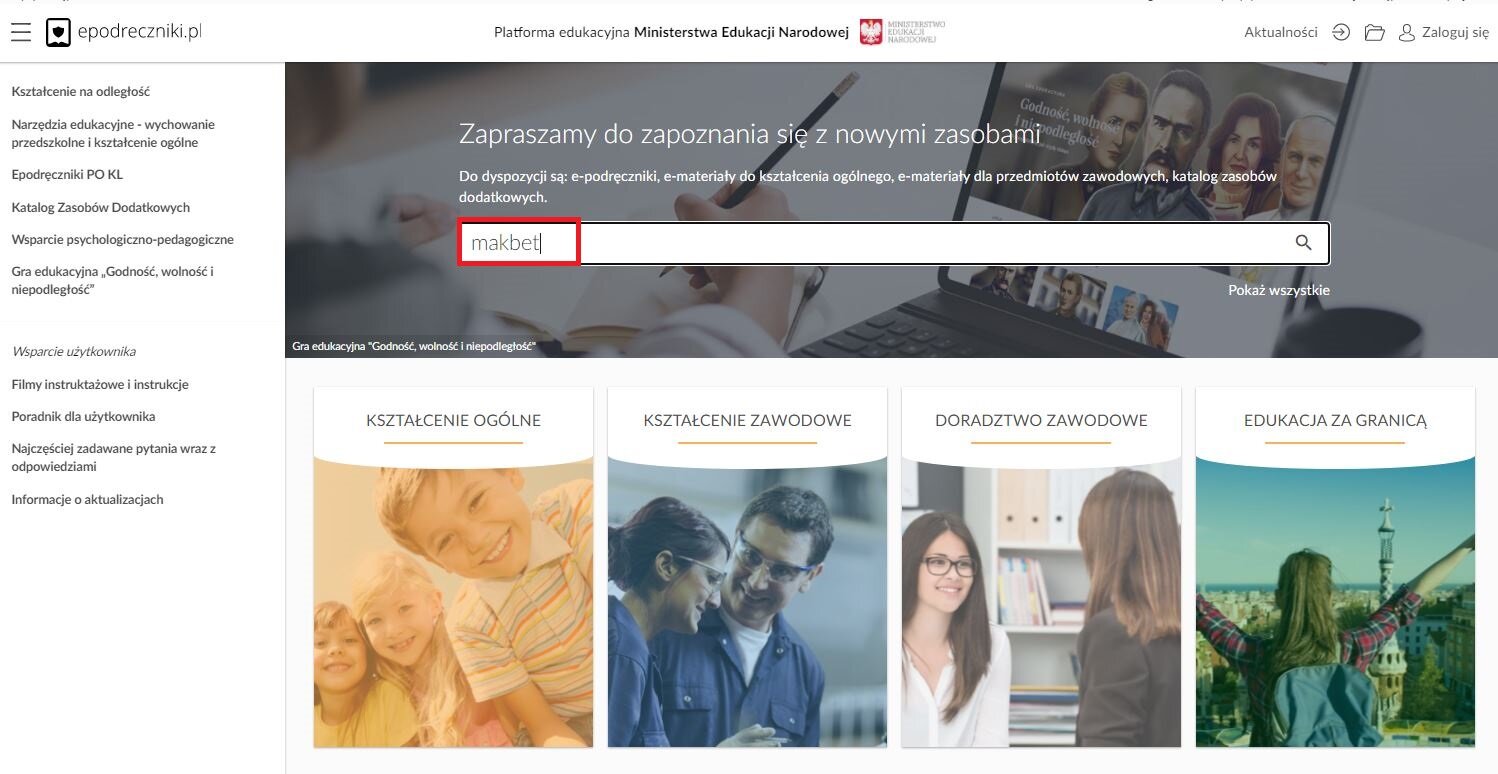Open Katalog Zasobów Dodatkowych
This screenshot has width=1498, height=774.
101,207
